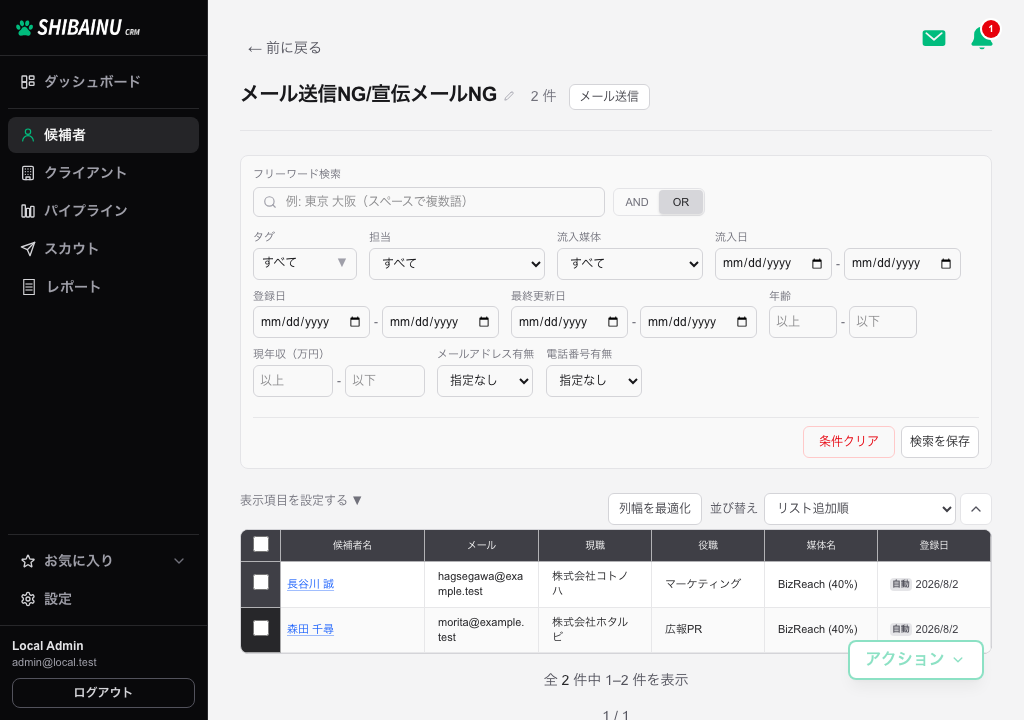Click the 現年収 以上 input field

pos(293,381)
